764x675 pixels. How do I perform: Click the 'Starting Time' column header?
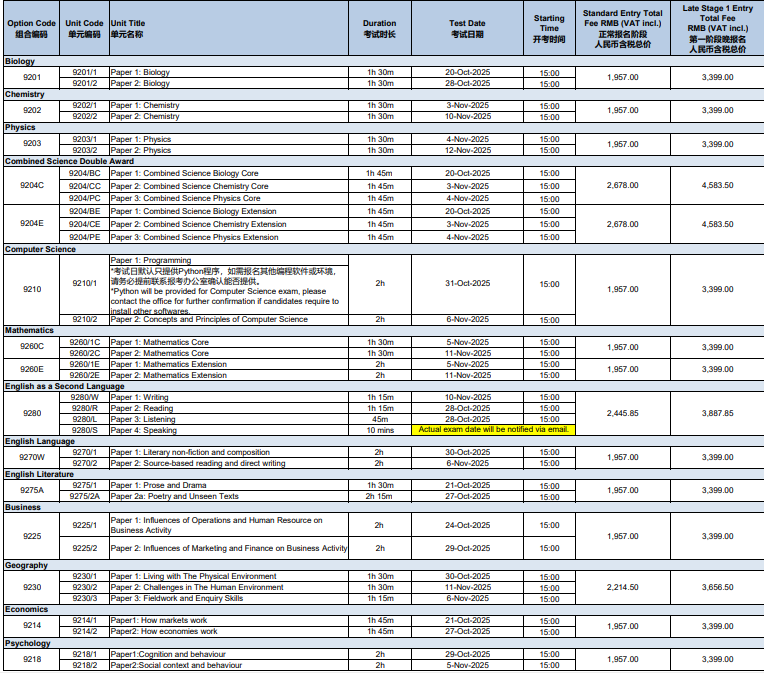point(549,28)
